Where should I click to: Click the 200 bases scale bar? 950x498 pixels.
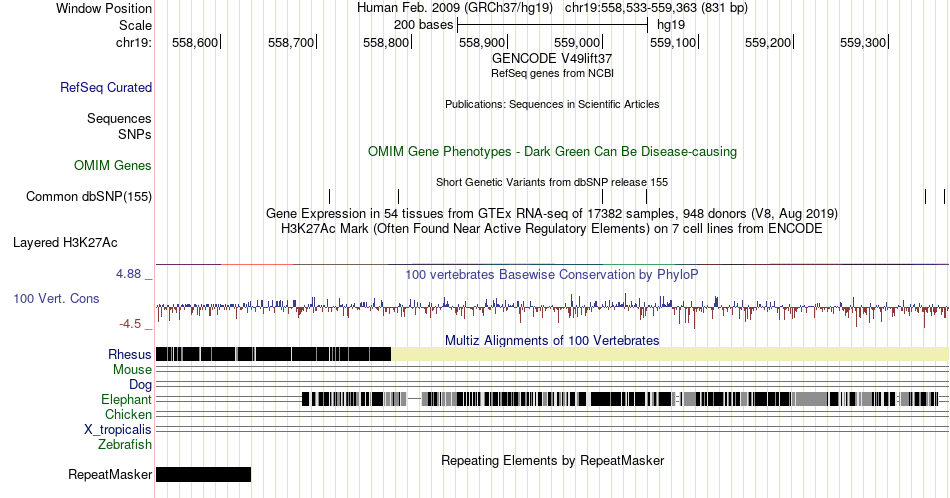point(553,25)
